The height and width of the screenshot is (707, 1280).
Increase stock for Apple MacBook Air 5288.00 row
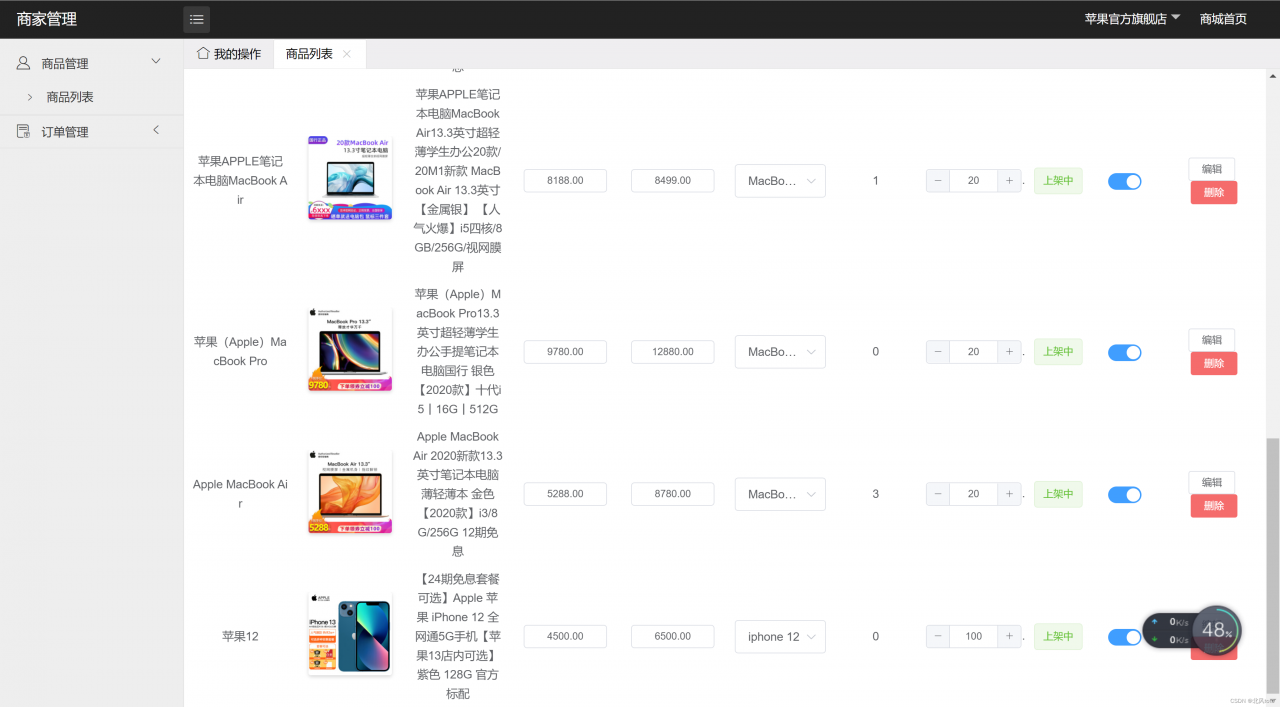point(1010,494)
